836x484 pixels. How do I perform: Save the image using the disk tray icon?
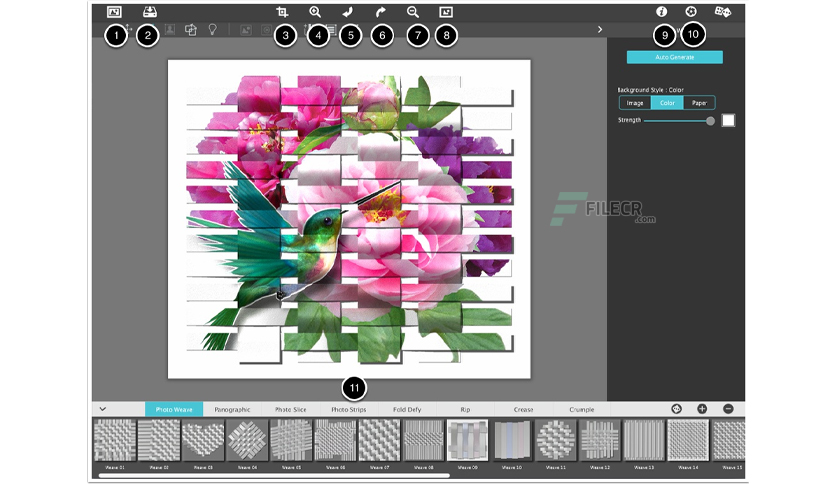tap(150, 12)
